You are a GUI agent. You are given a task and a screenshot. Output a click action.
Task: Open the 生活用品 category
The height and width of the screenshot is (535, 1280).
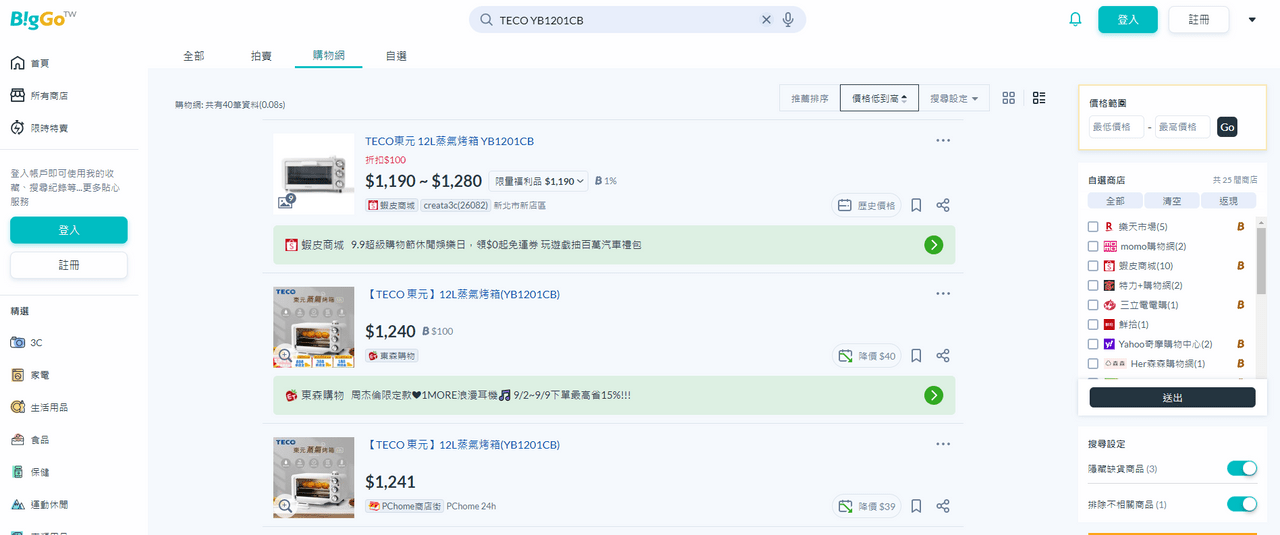pyautogui.click(x=39, y=407)
